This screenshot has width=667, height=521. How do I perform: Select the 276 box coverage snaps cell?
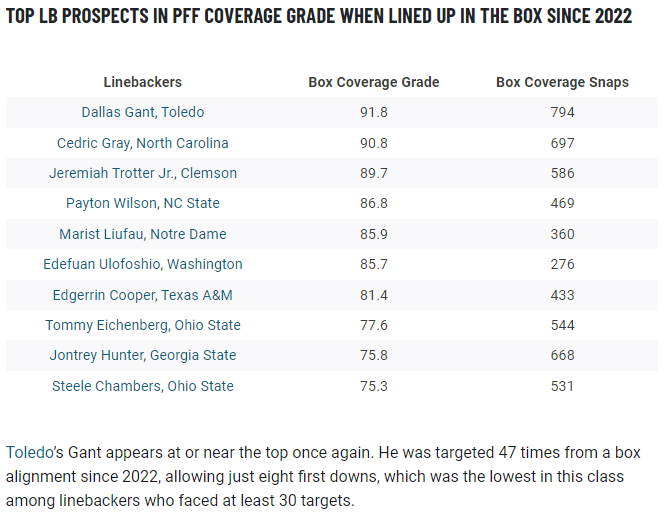(x=562, y=264)
